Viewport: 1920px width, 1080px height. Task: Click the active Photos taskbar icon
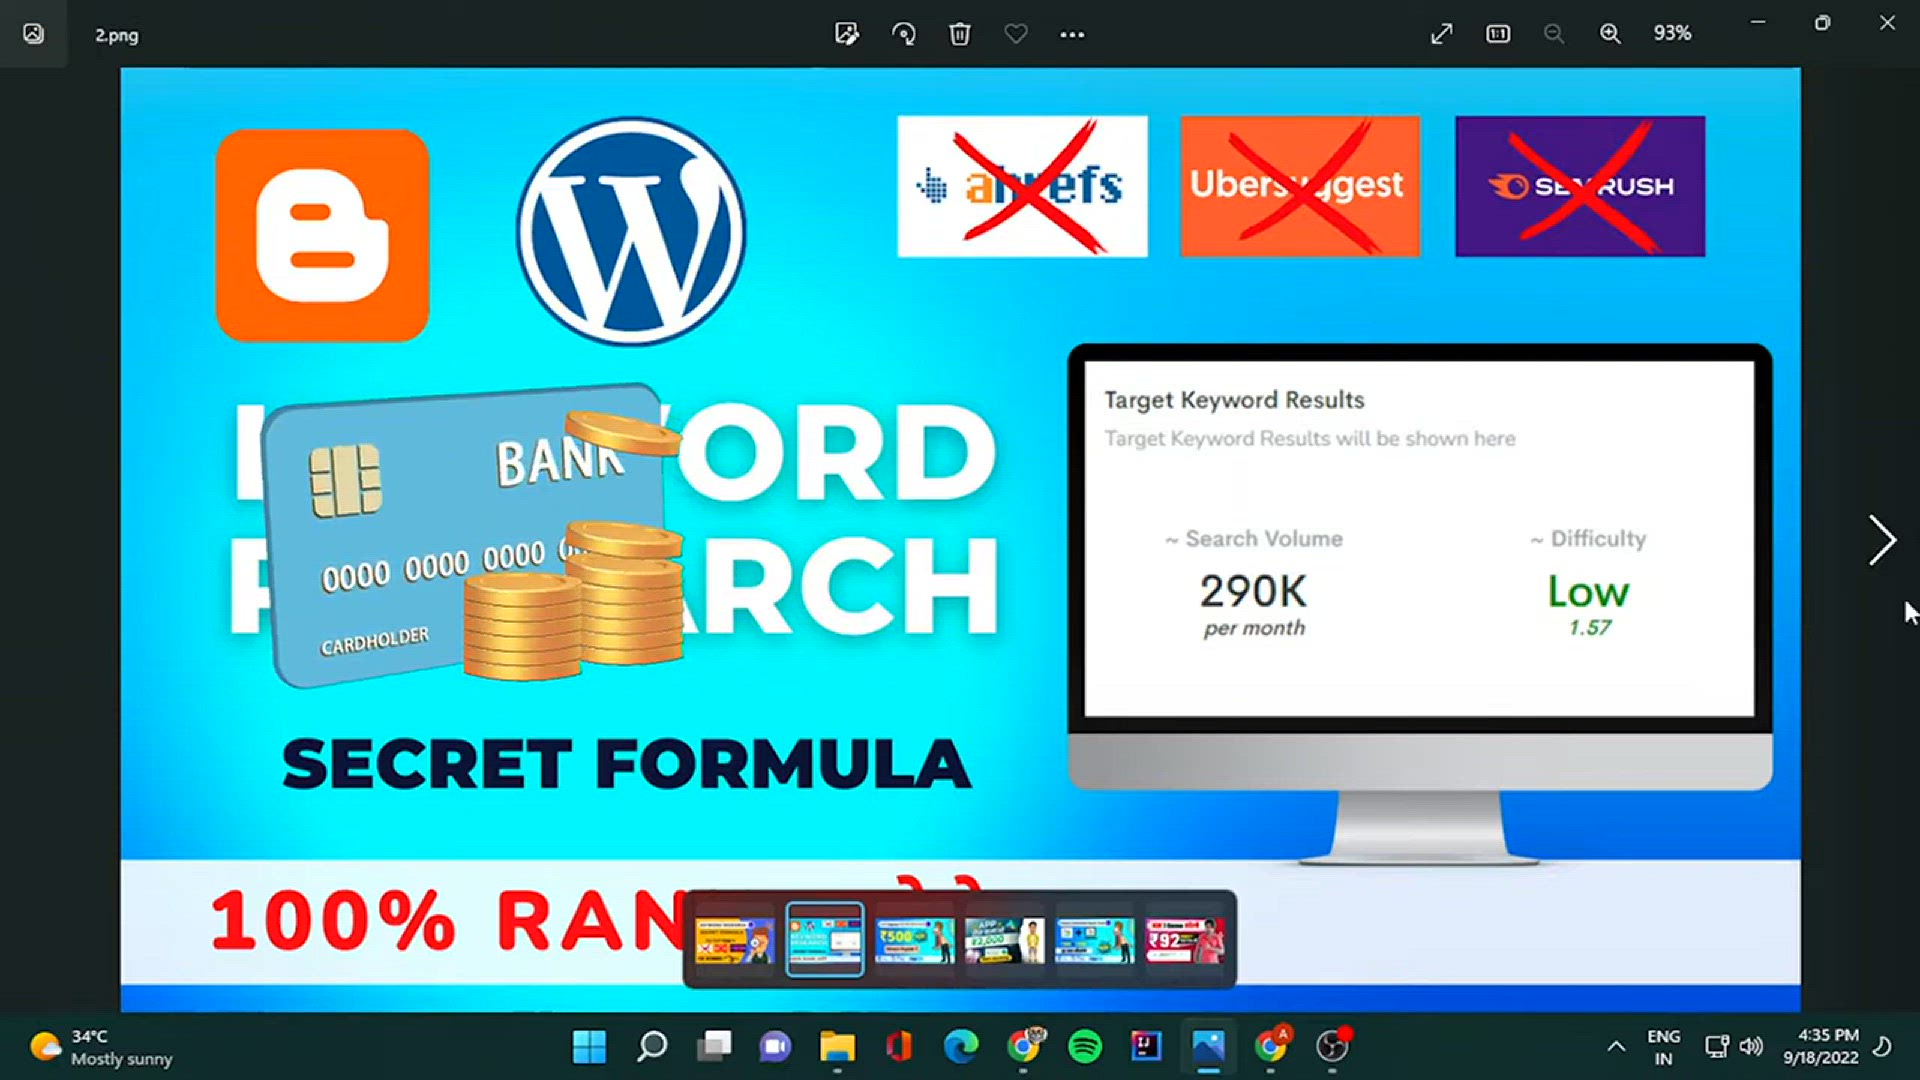[x=1208, y=1047]
